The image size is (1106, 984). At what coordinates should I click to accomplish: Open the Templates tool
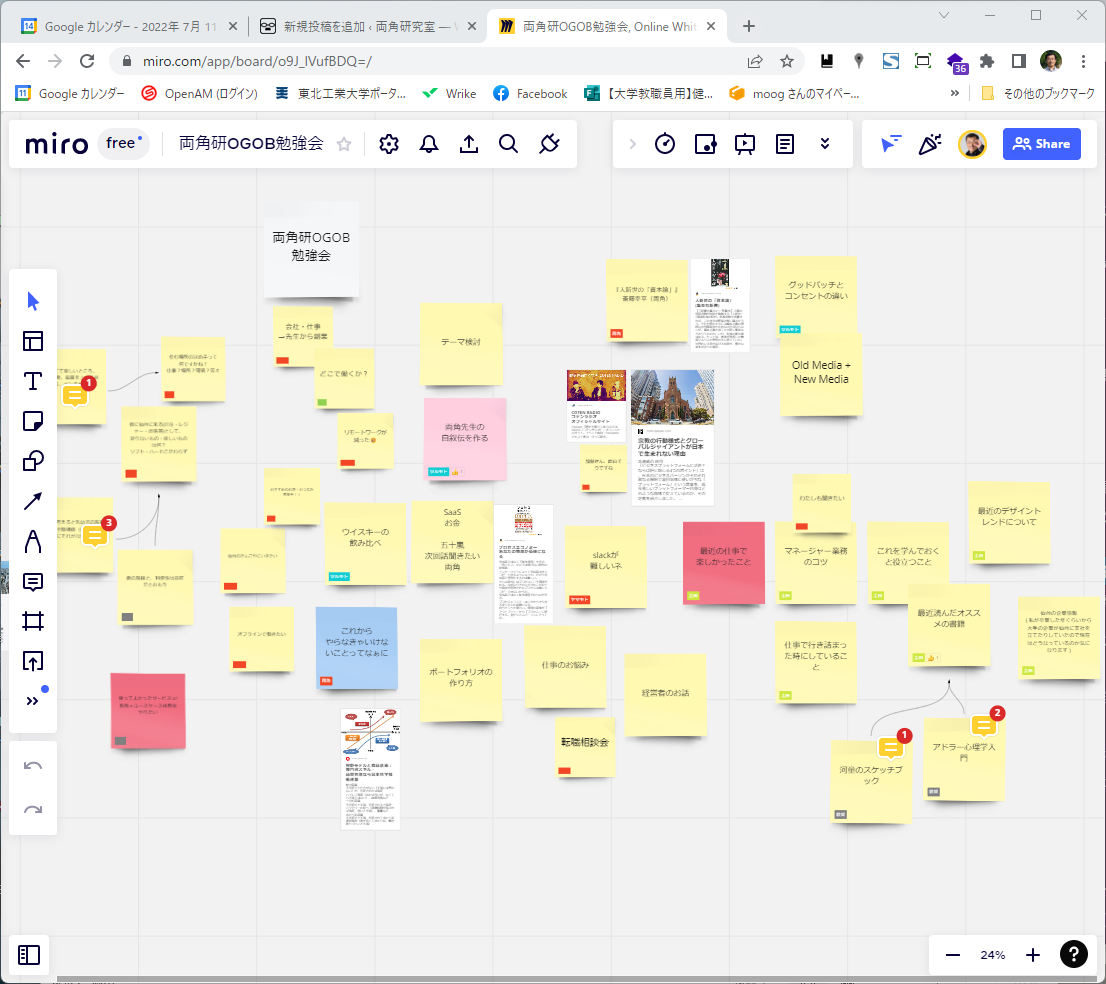tap(33, 341)
